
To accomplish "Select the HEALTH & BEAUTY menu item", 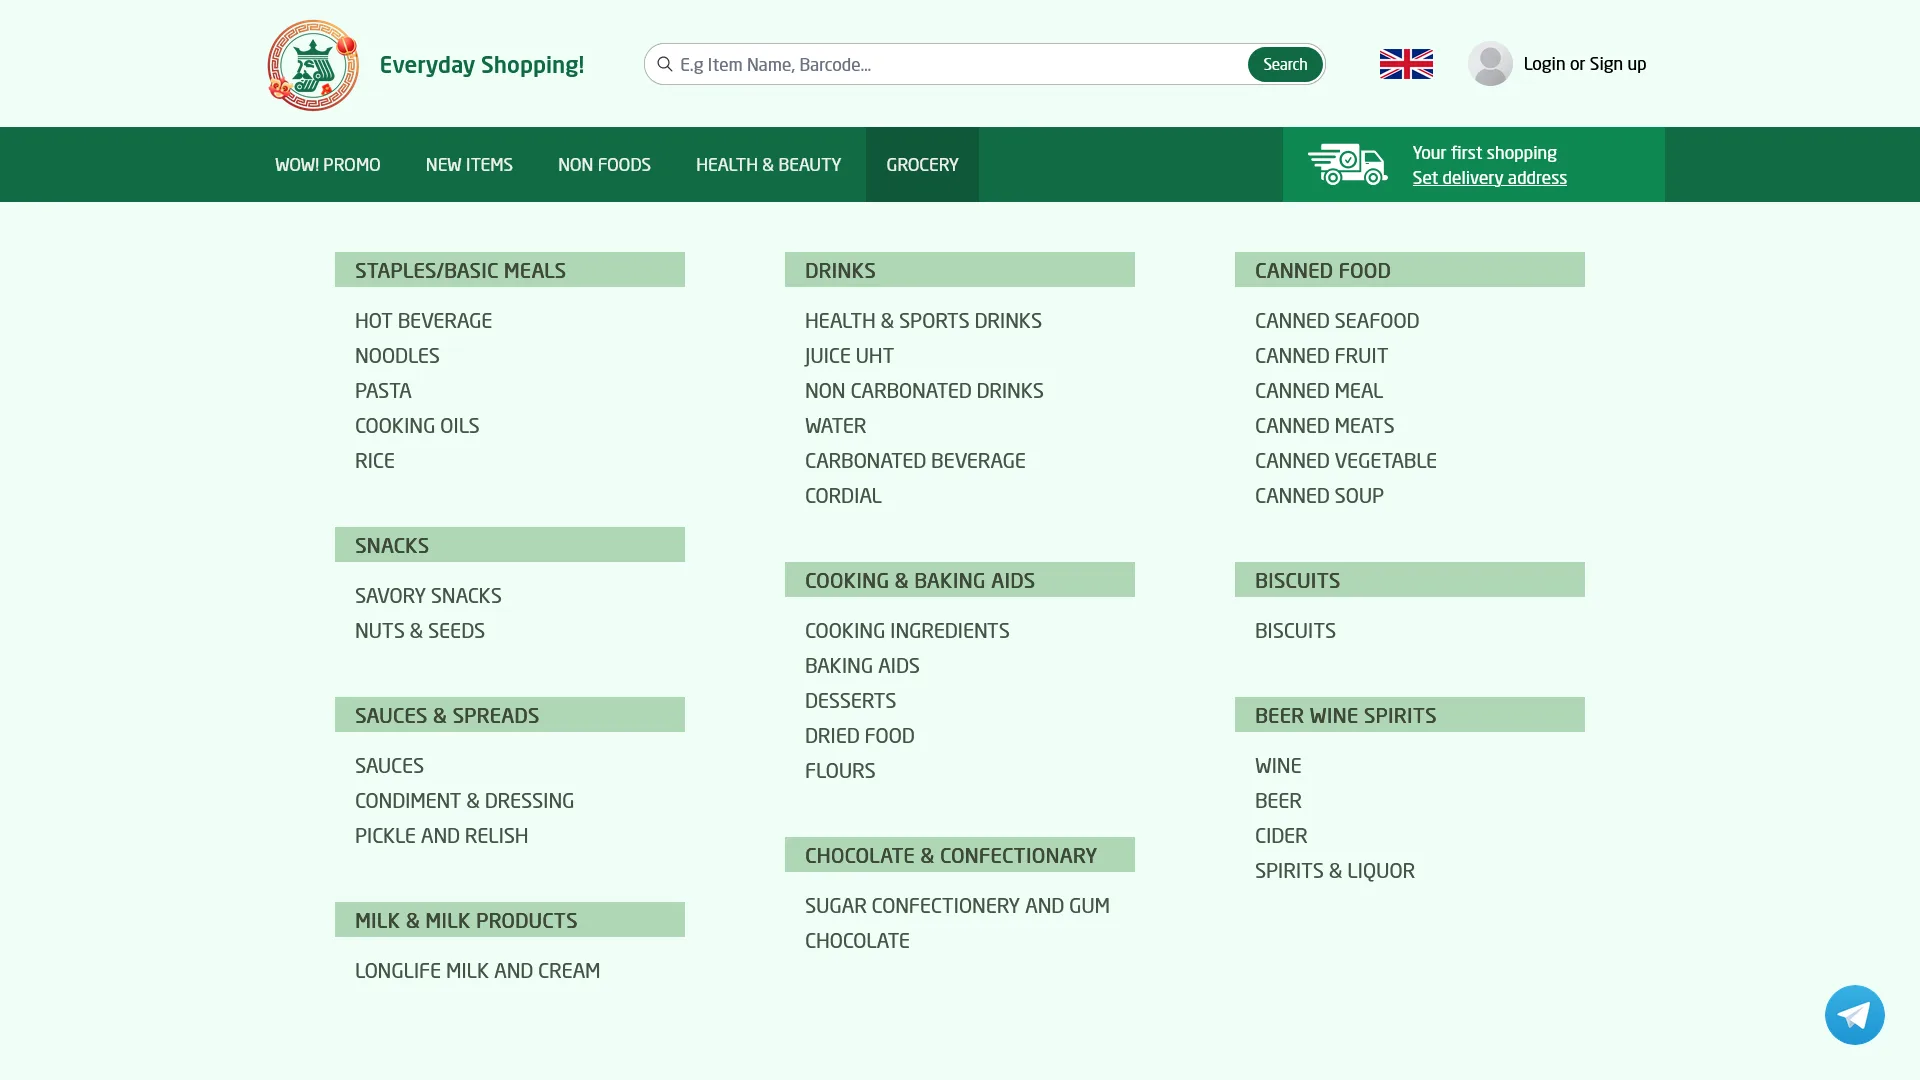I will [x=768, y=164].
